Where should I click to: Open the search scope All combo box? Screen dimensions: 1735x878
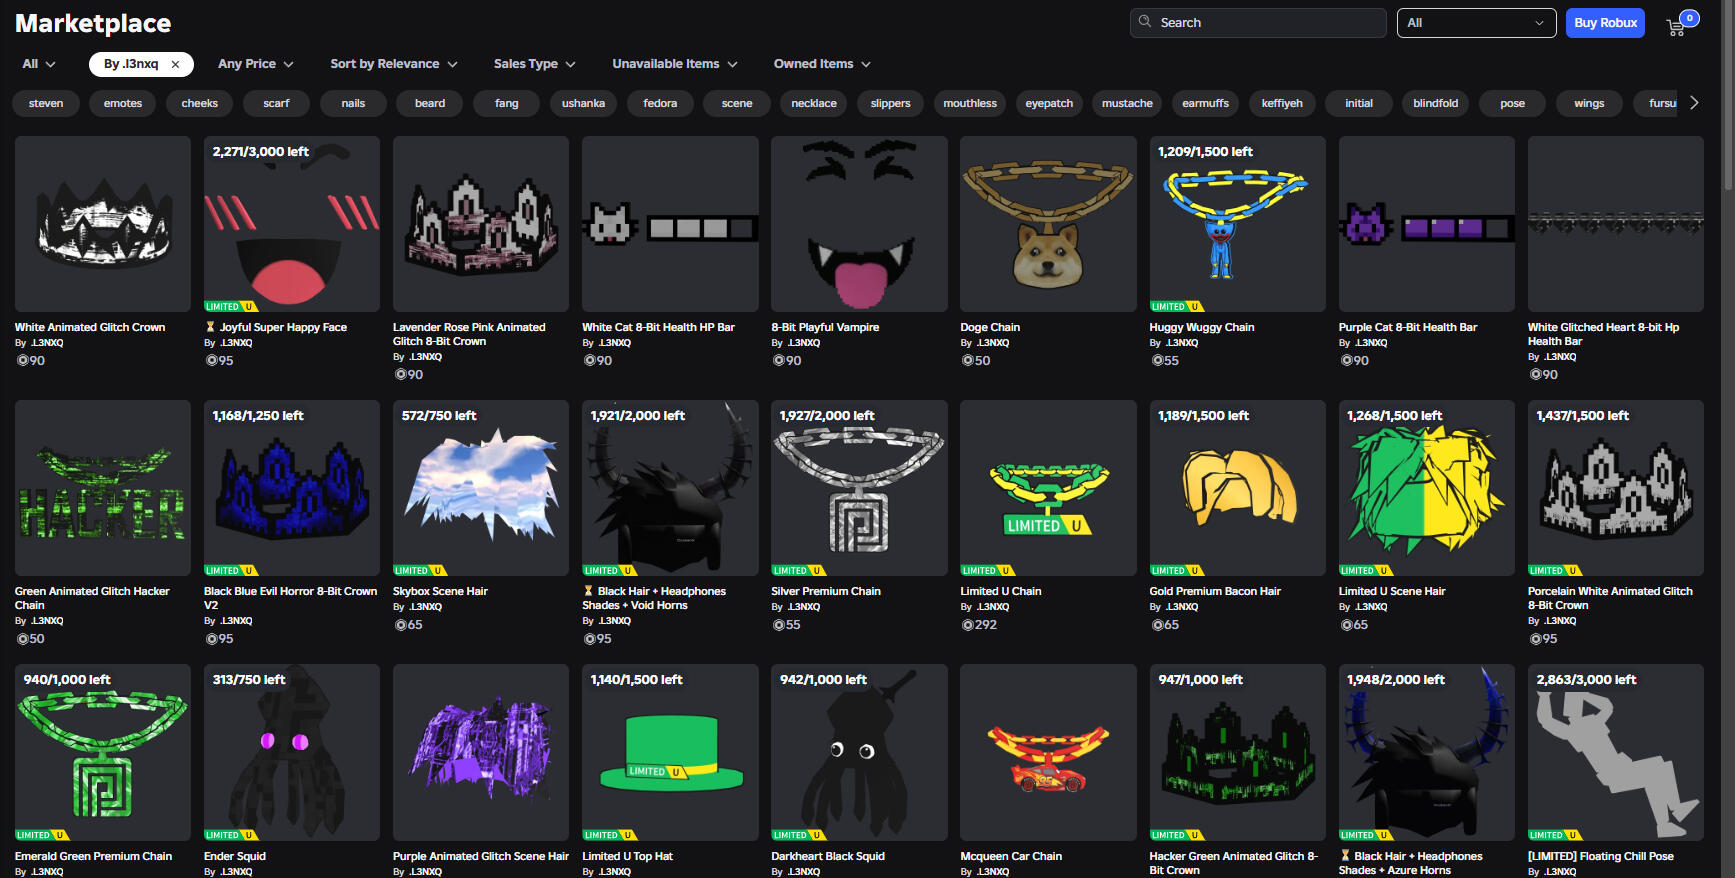click(1476, 23)
